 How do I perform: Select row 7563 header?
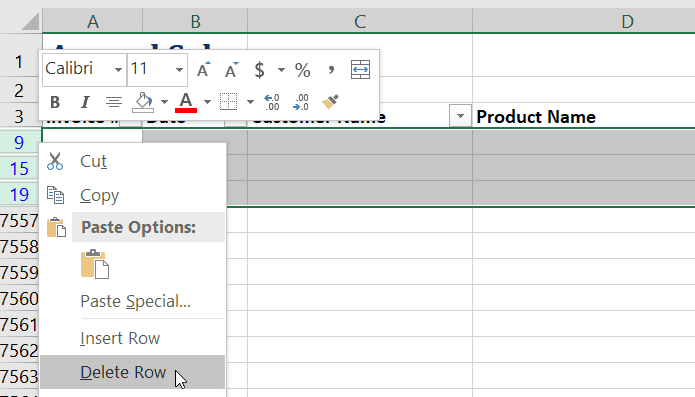coord(19,376)
